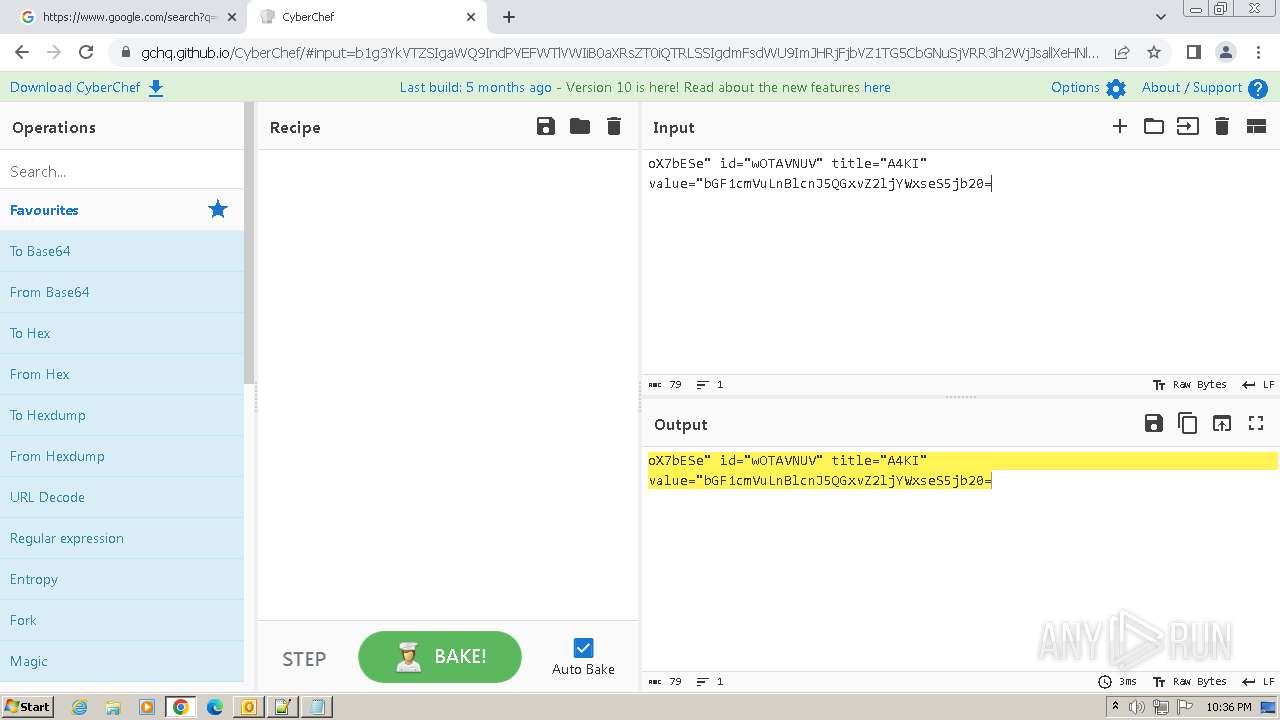Viewport: 1280px width, 720px height.
Task: Click the STEP button
Action: coord(304,659)
